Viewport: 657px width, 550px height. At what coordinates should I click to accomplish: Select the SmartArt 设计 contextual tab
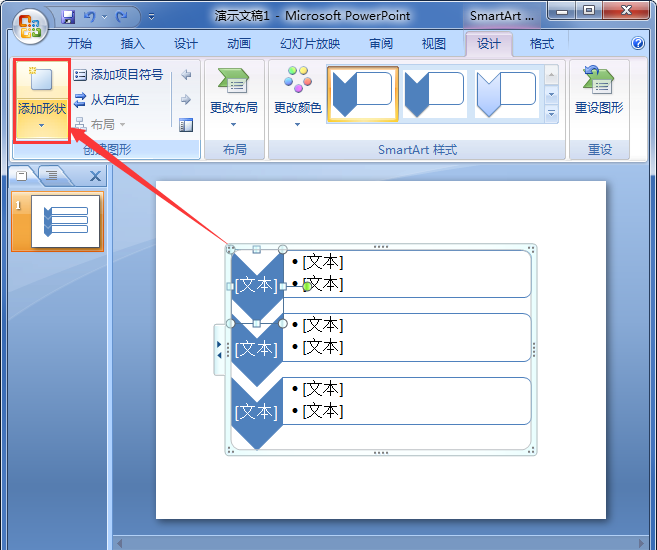[x=489, y=44]
